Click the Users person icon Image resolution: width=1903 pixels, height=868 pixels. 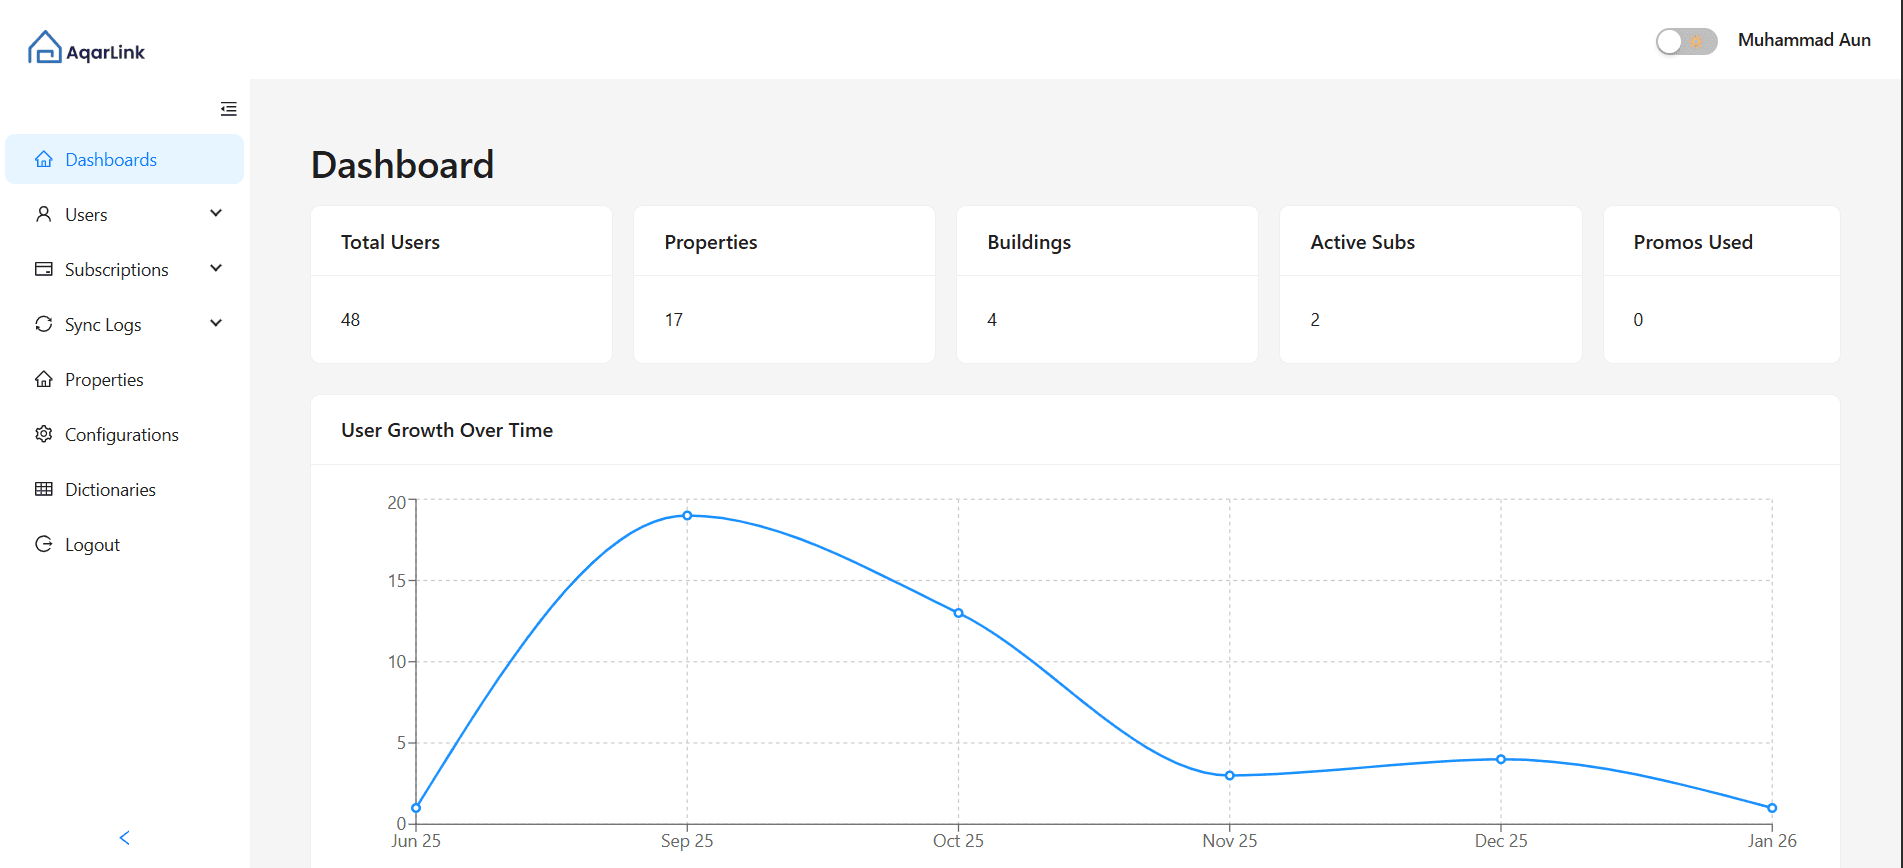click(x=44, y=214)
